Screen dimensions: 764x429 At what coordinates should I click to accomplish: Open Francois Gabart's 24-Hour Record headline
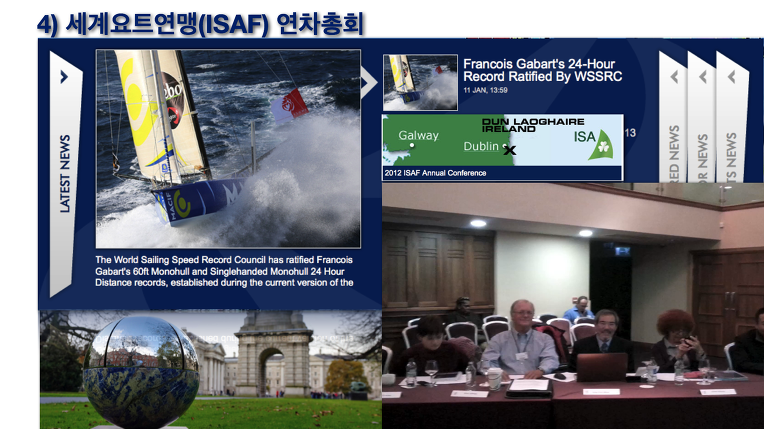542,70
